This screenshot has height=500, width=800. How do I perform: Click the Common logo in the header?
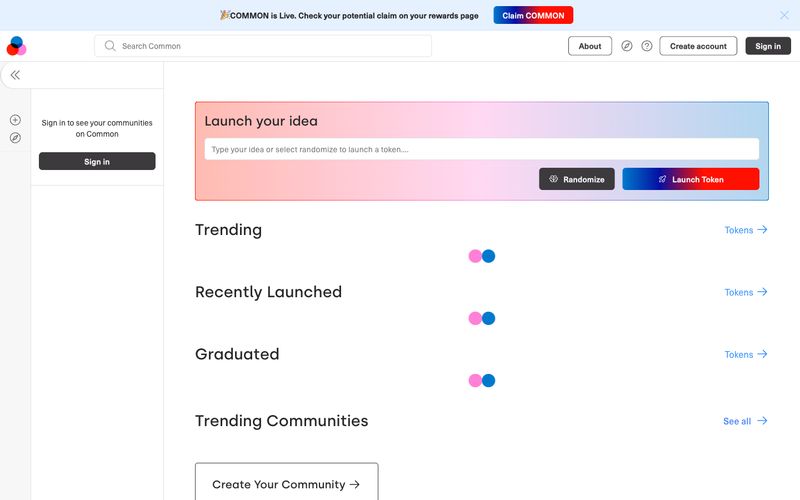tap(16, 46)
